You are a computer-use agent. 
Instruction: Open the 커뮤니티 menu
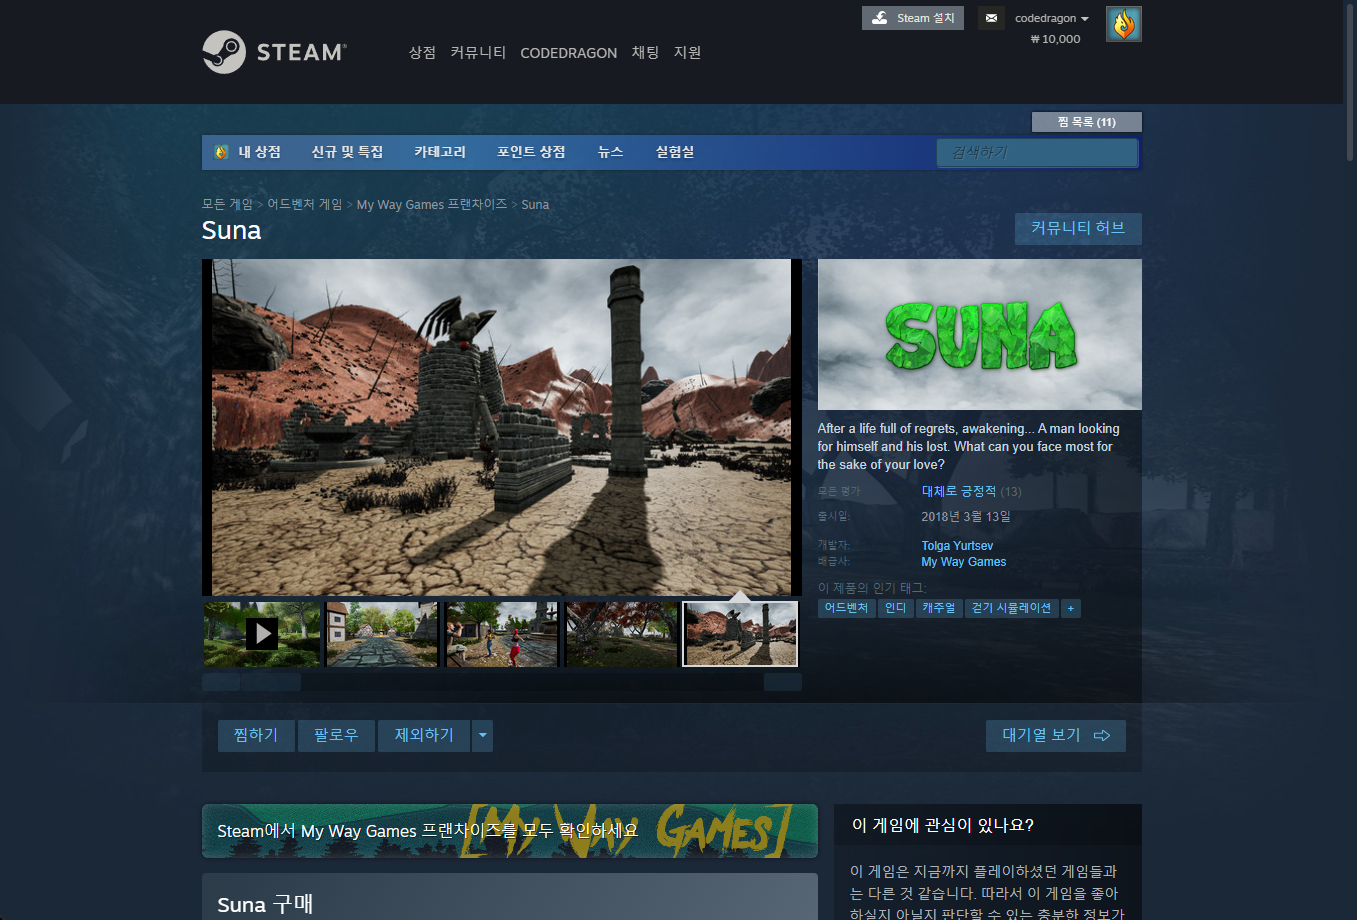[x=478, y=52]
